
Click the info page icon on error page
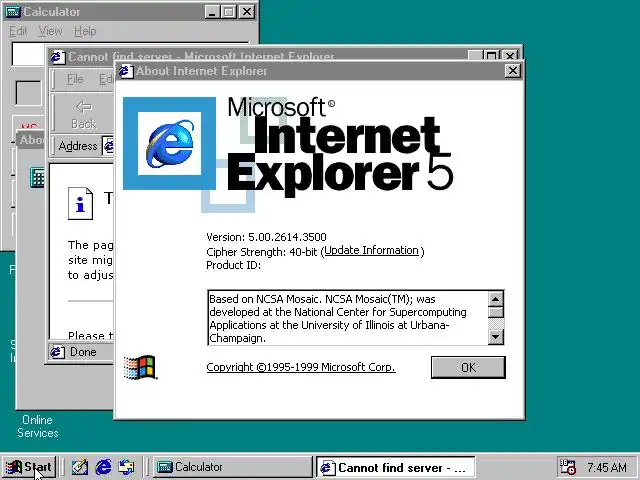pos(80,203)
